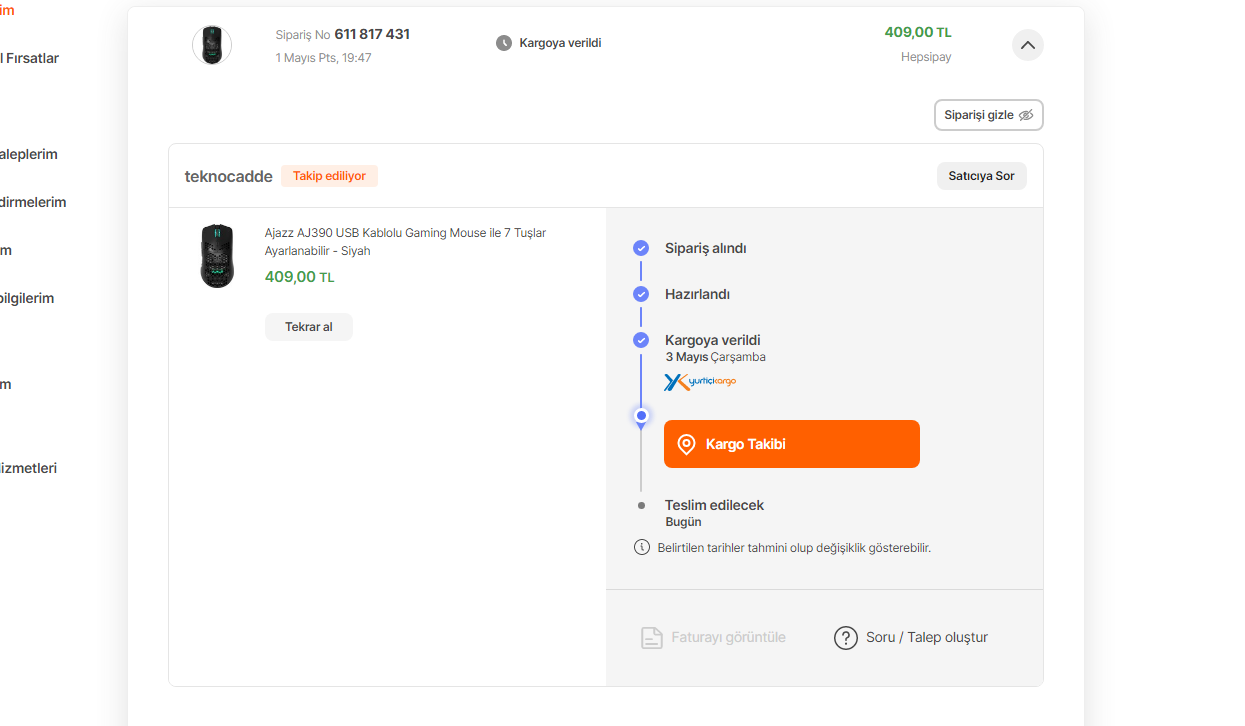Click the Takip ediliyor badge
Image resolution: width=1245 pixels, height=726 pixels.
coord(329,176)
